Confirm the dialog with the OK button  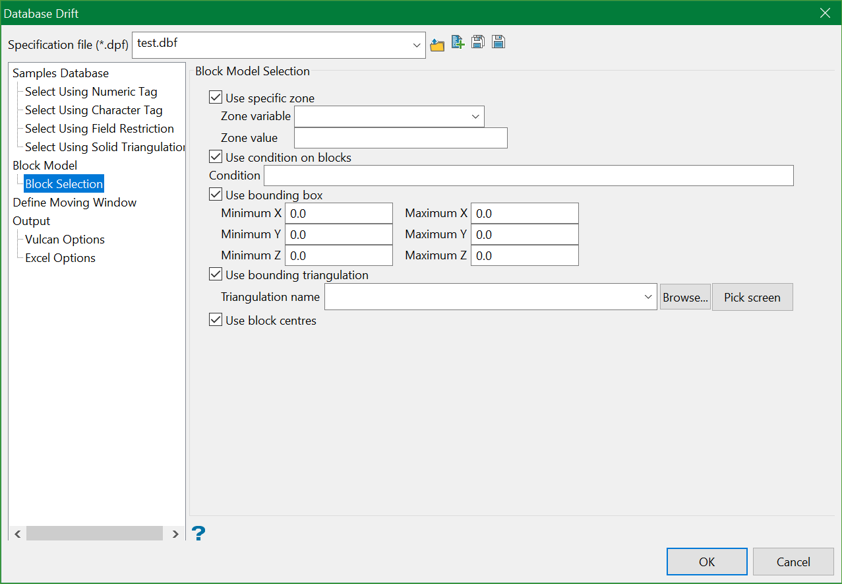[706, 561]
